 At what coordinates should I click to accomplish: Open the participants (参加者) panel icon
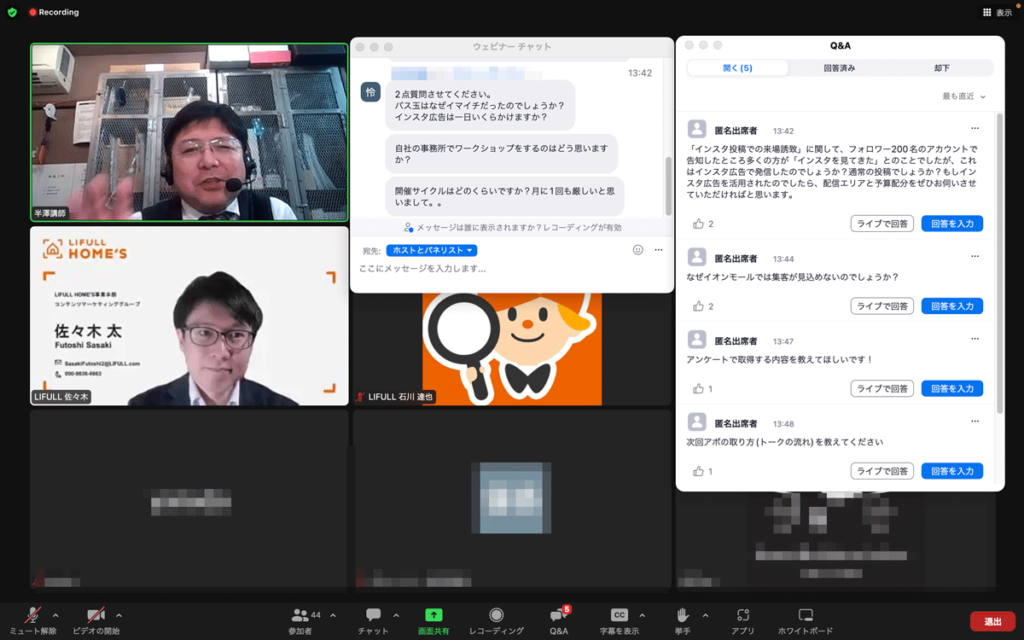click(300, 614)
